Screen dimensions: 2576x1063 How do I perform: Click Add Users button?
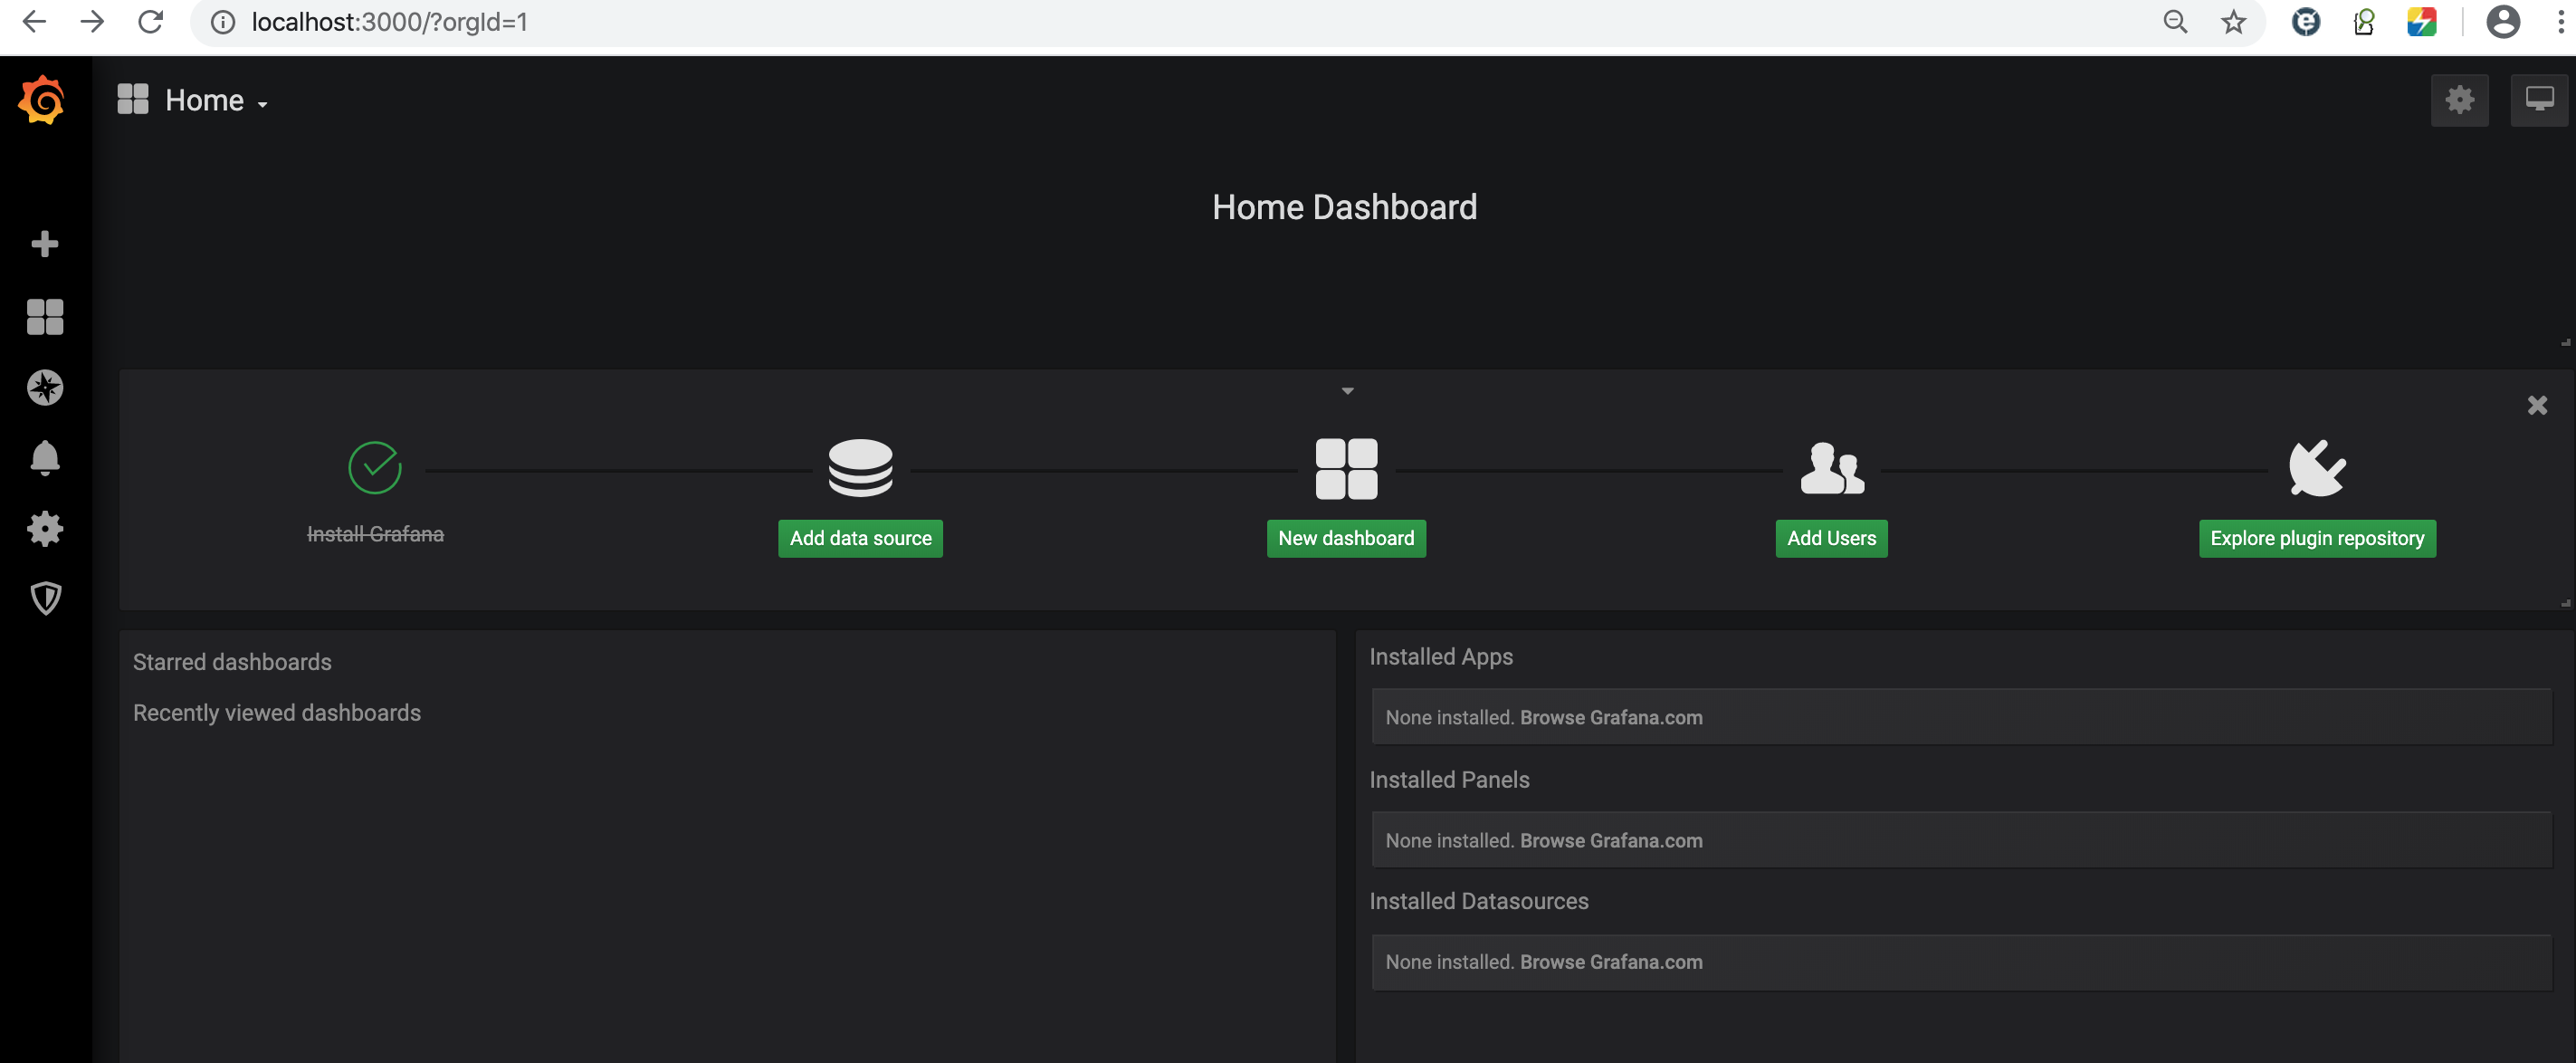[x=1831, y=538]
